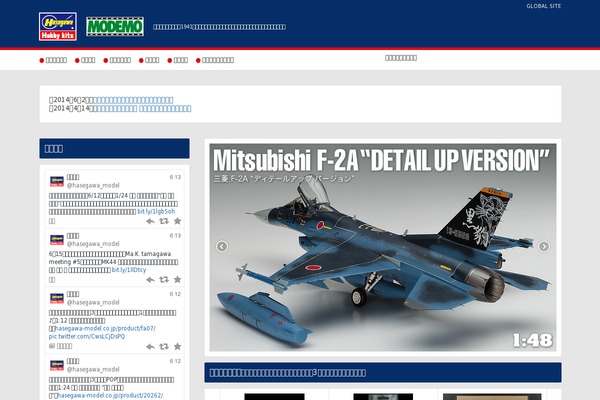The image size is (600, 400).
Task: Open the hasegawa-model.co.jp/product/fa07/ link
Action: pos(105,328)
